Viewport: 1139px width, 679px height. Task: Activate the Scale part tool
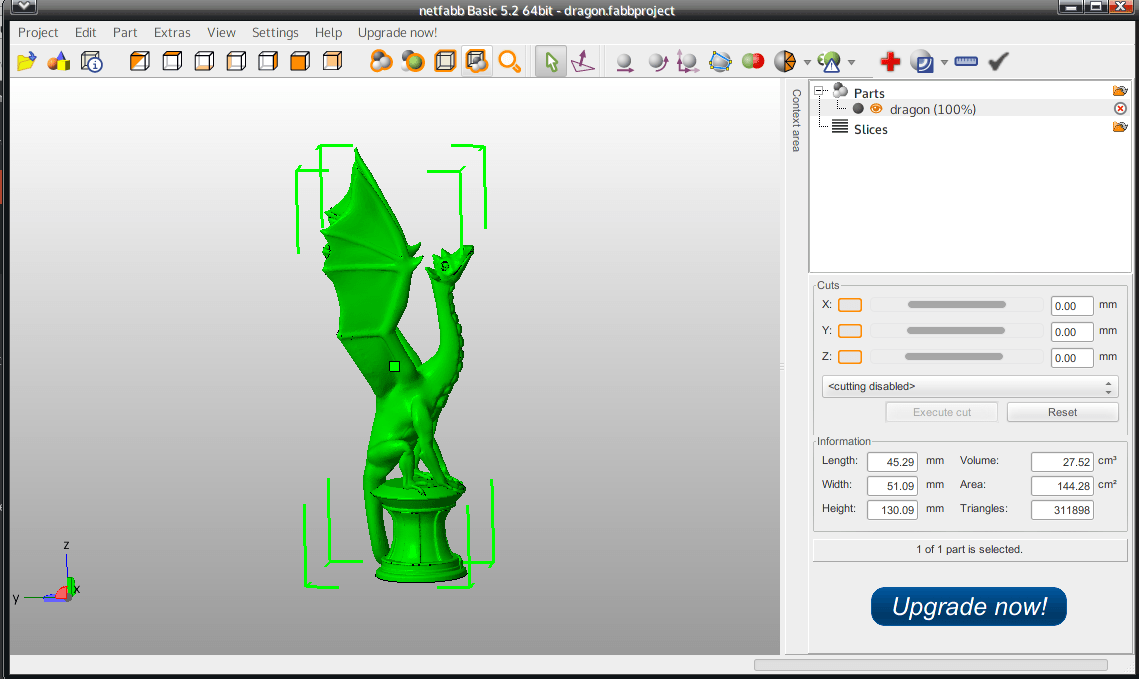pos(687,61)
